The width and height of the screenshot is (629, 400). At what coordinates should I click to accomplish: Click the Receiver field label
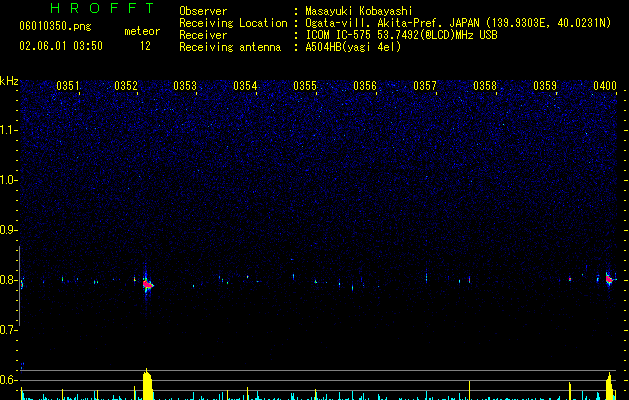coord(203,35)
